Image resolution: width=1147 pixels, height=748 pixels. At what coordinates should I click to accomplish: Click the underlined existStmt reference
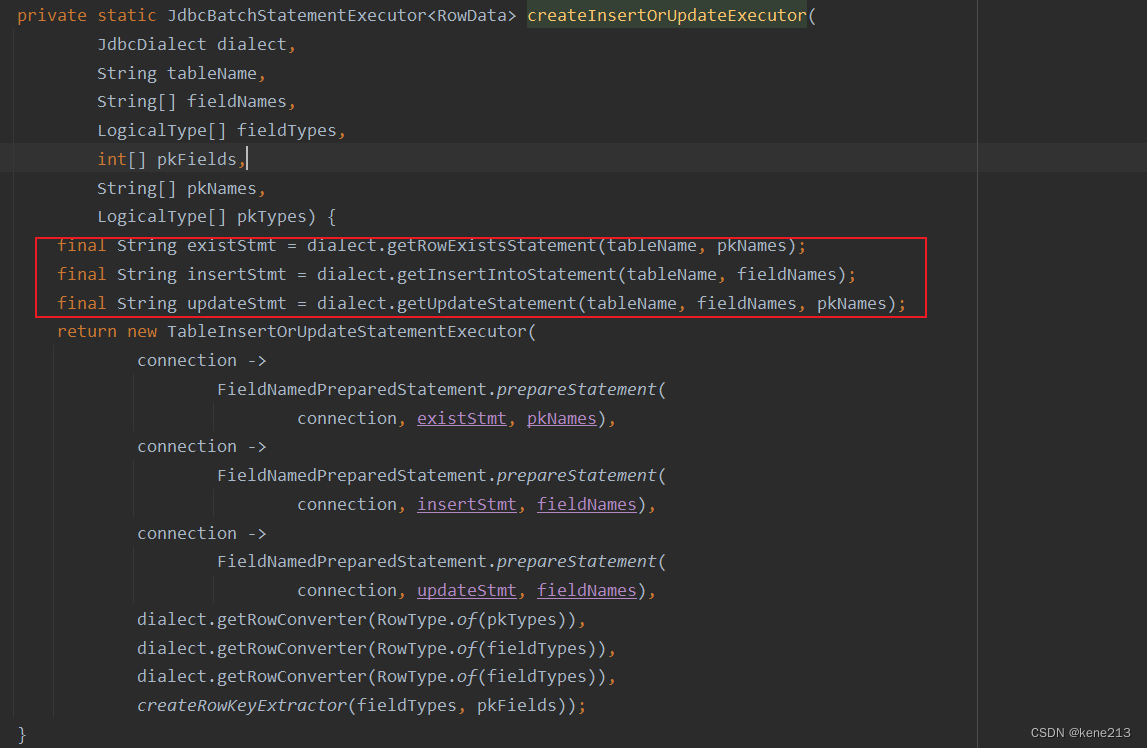[x=461, y=418]
